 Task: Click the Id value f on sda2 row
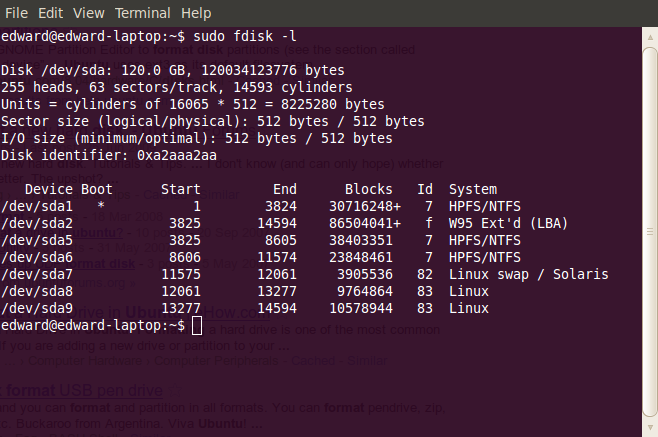tap(429, 223)
